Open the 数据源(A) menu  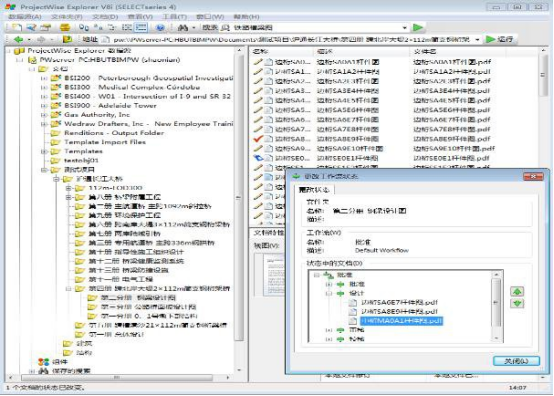click(x=25, y=17)
